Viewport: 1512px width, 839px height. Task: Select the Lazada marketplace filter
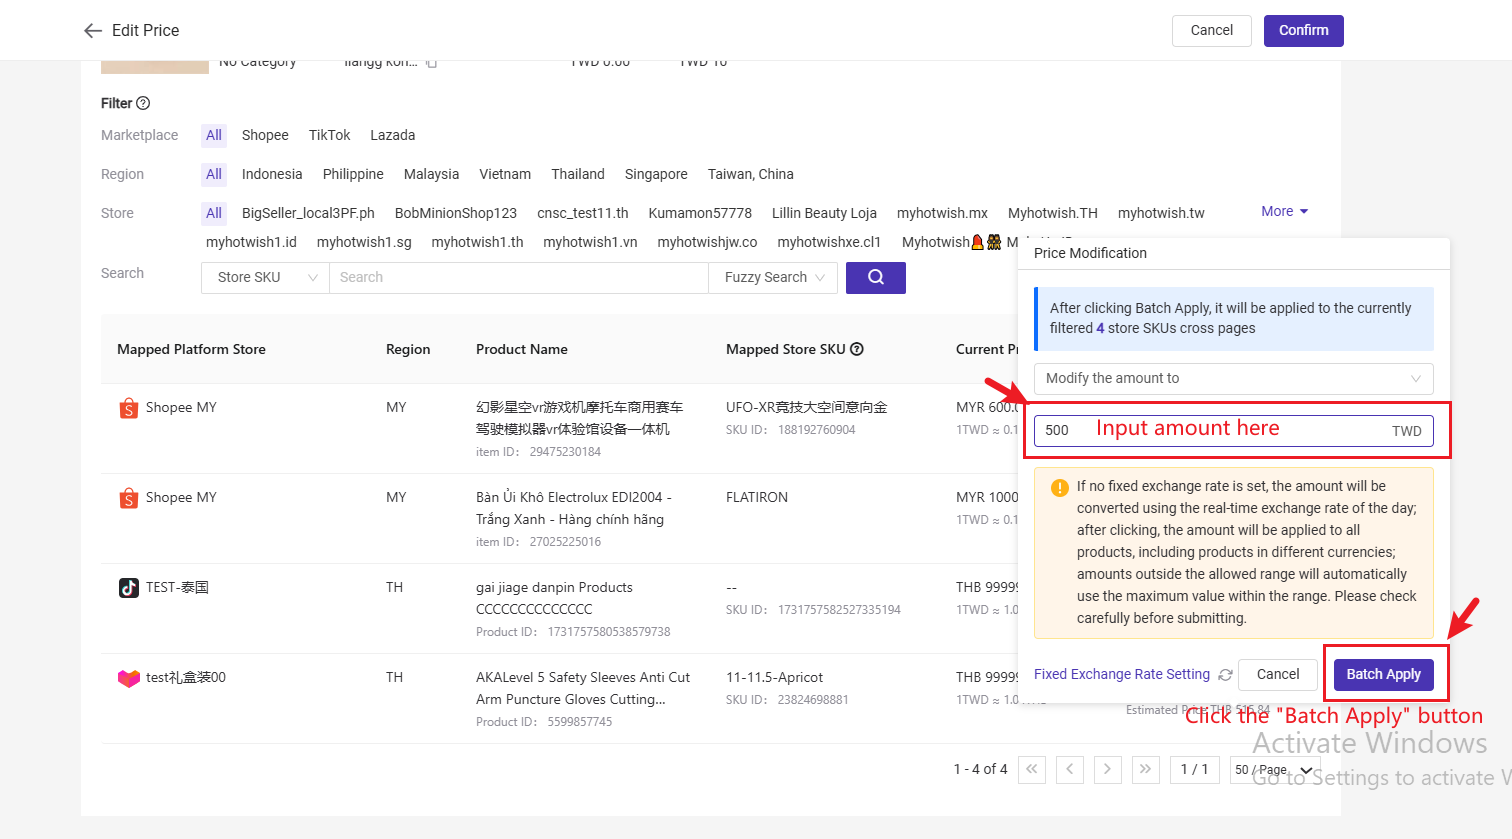[392, 134]
